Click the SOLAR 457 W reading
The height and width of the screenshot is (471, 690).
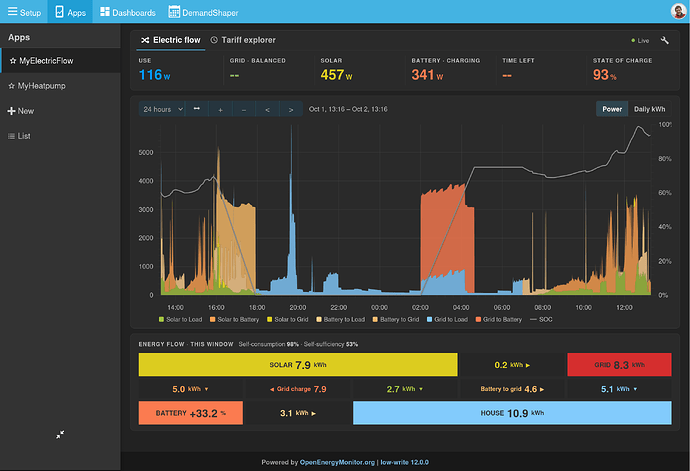coord(336,75)
